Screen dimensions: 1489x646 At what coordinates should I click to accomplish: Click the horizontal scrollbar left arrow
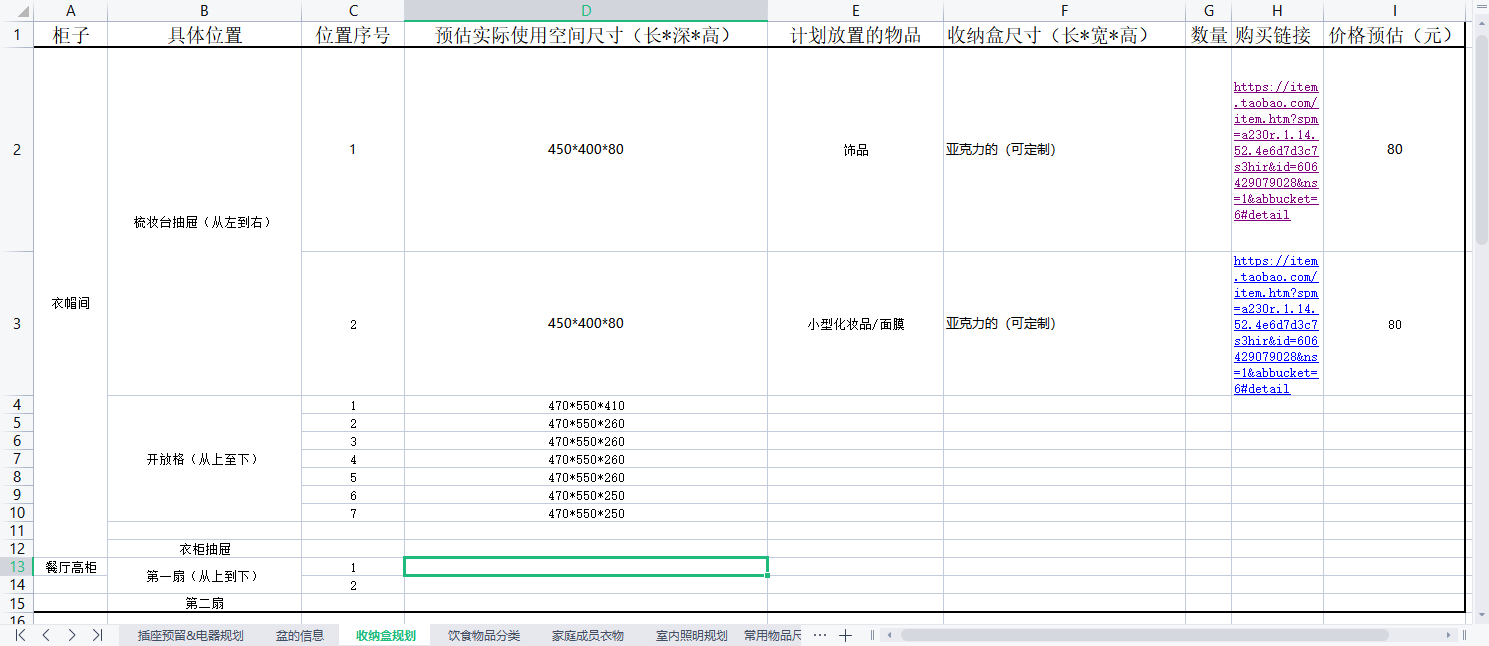[889, 635]
